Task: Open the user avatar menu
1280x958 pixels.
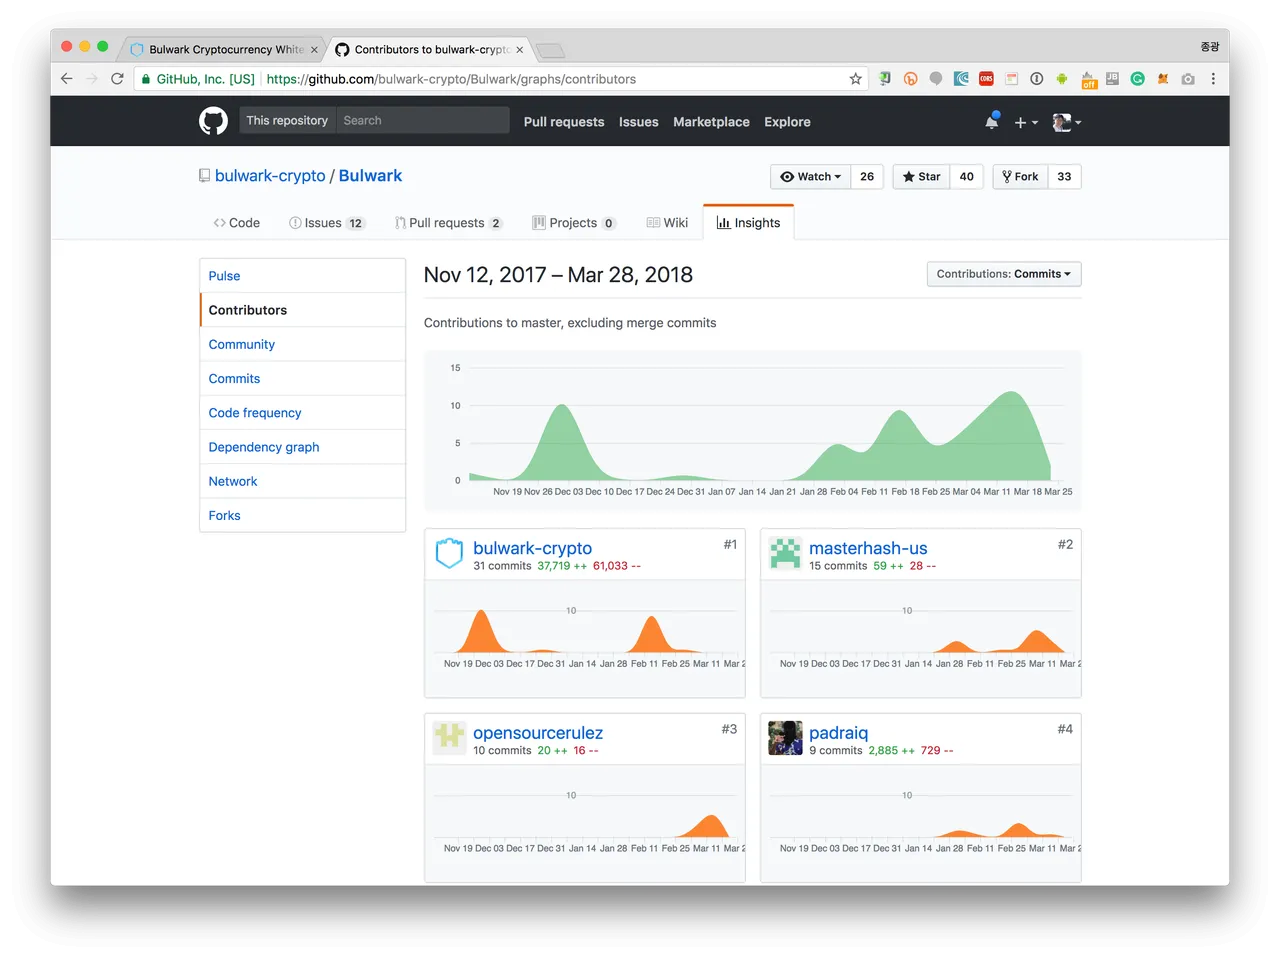Action: tap(1067, 122)
